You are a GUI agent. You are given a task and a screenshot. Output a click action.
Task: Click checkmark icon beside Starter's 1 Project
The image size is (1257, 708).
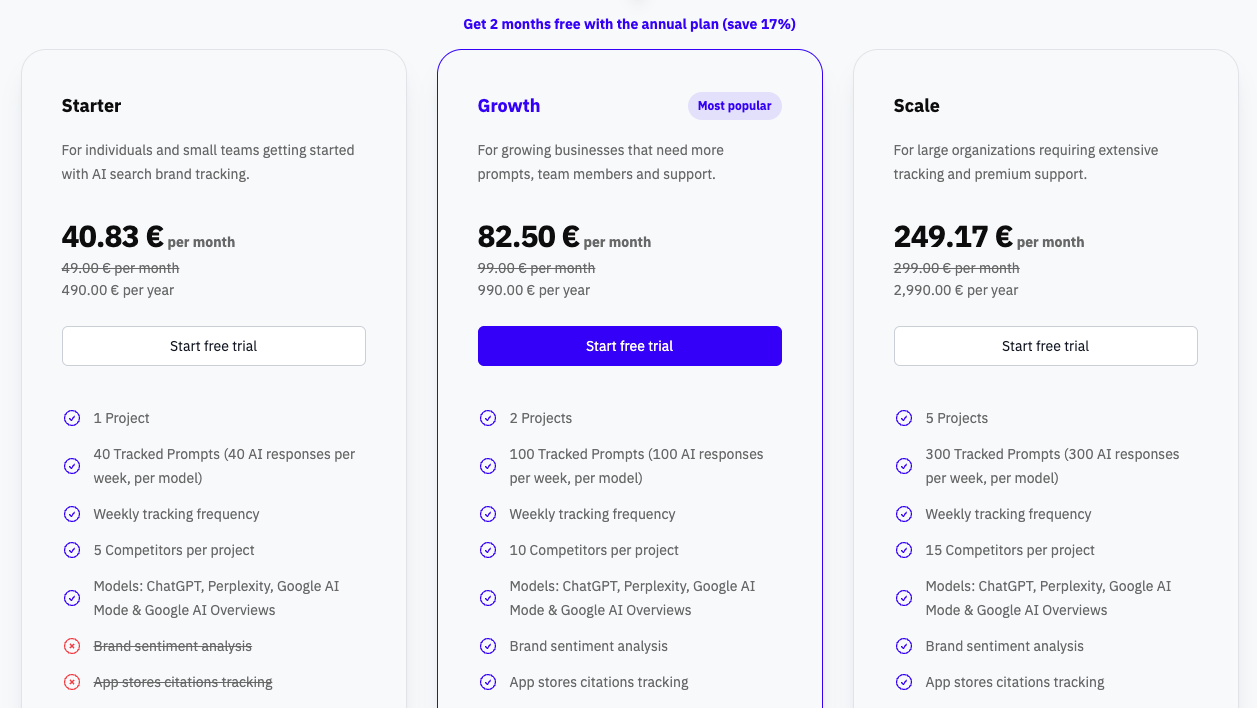pyautogui.click(x=72, y=418)
